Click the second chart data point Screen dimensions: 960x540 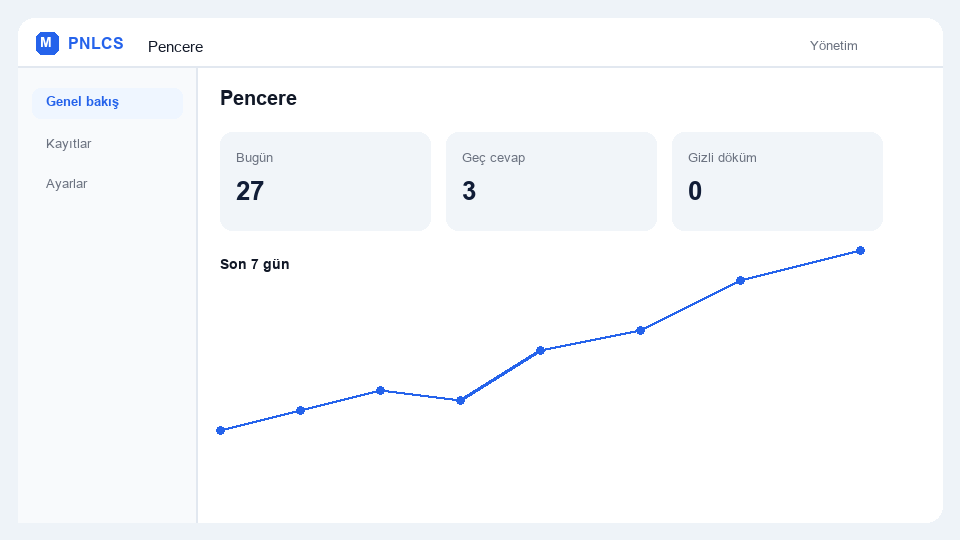pyautogui.click(x=301, y=410)
